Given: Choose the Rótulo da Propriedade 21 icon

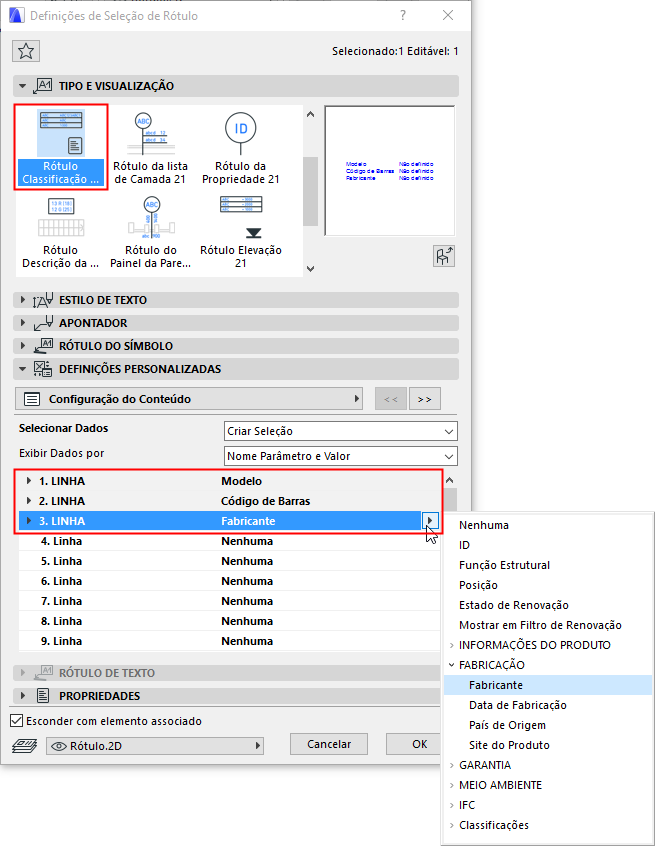Looking at the screenshot, I should tap(241, 147).
